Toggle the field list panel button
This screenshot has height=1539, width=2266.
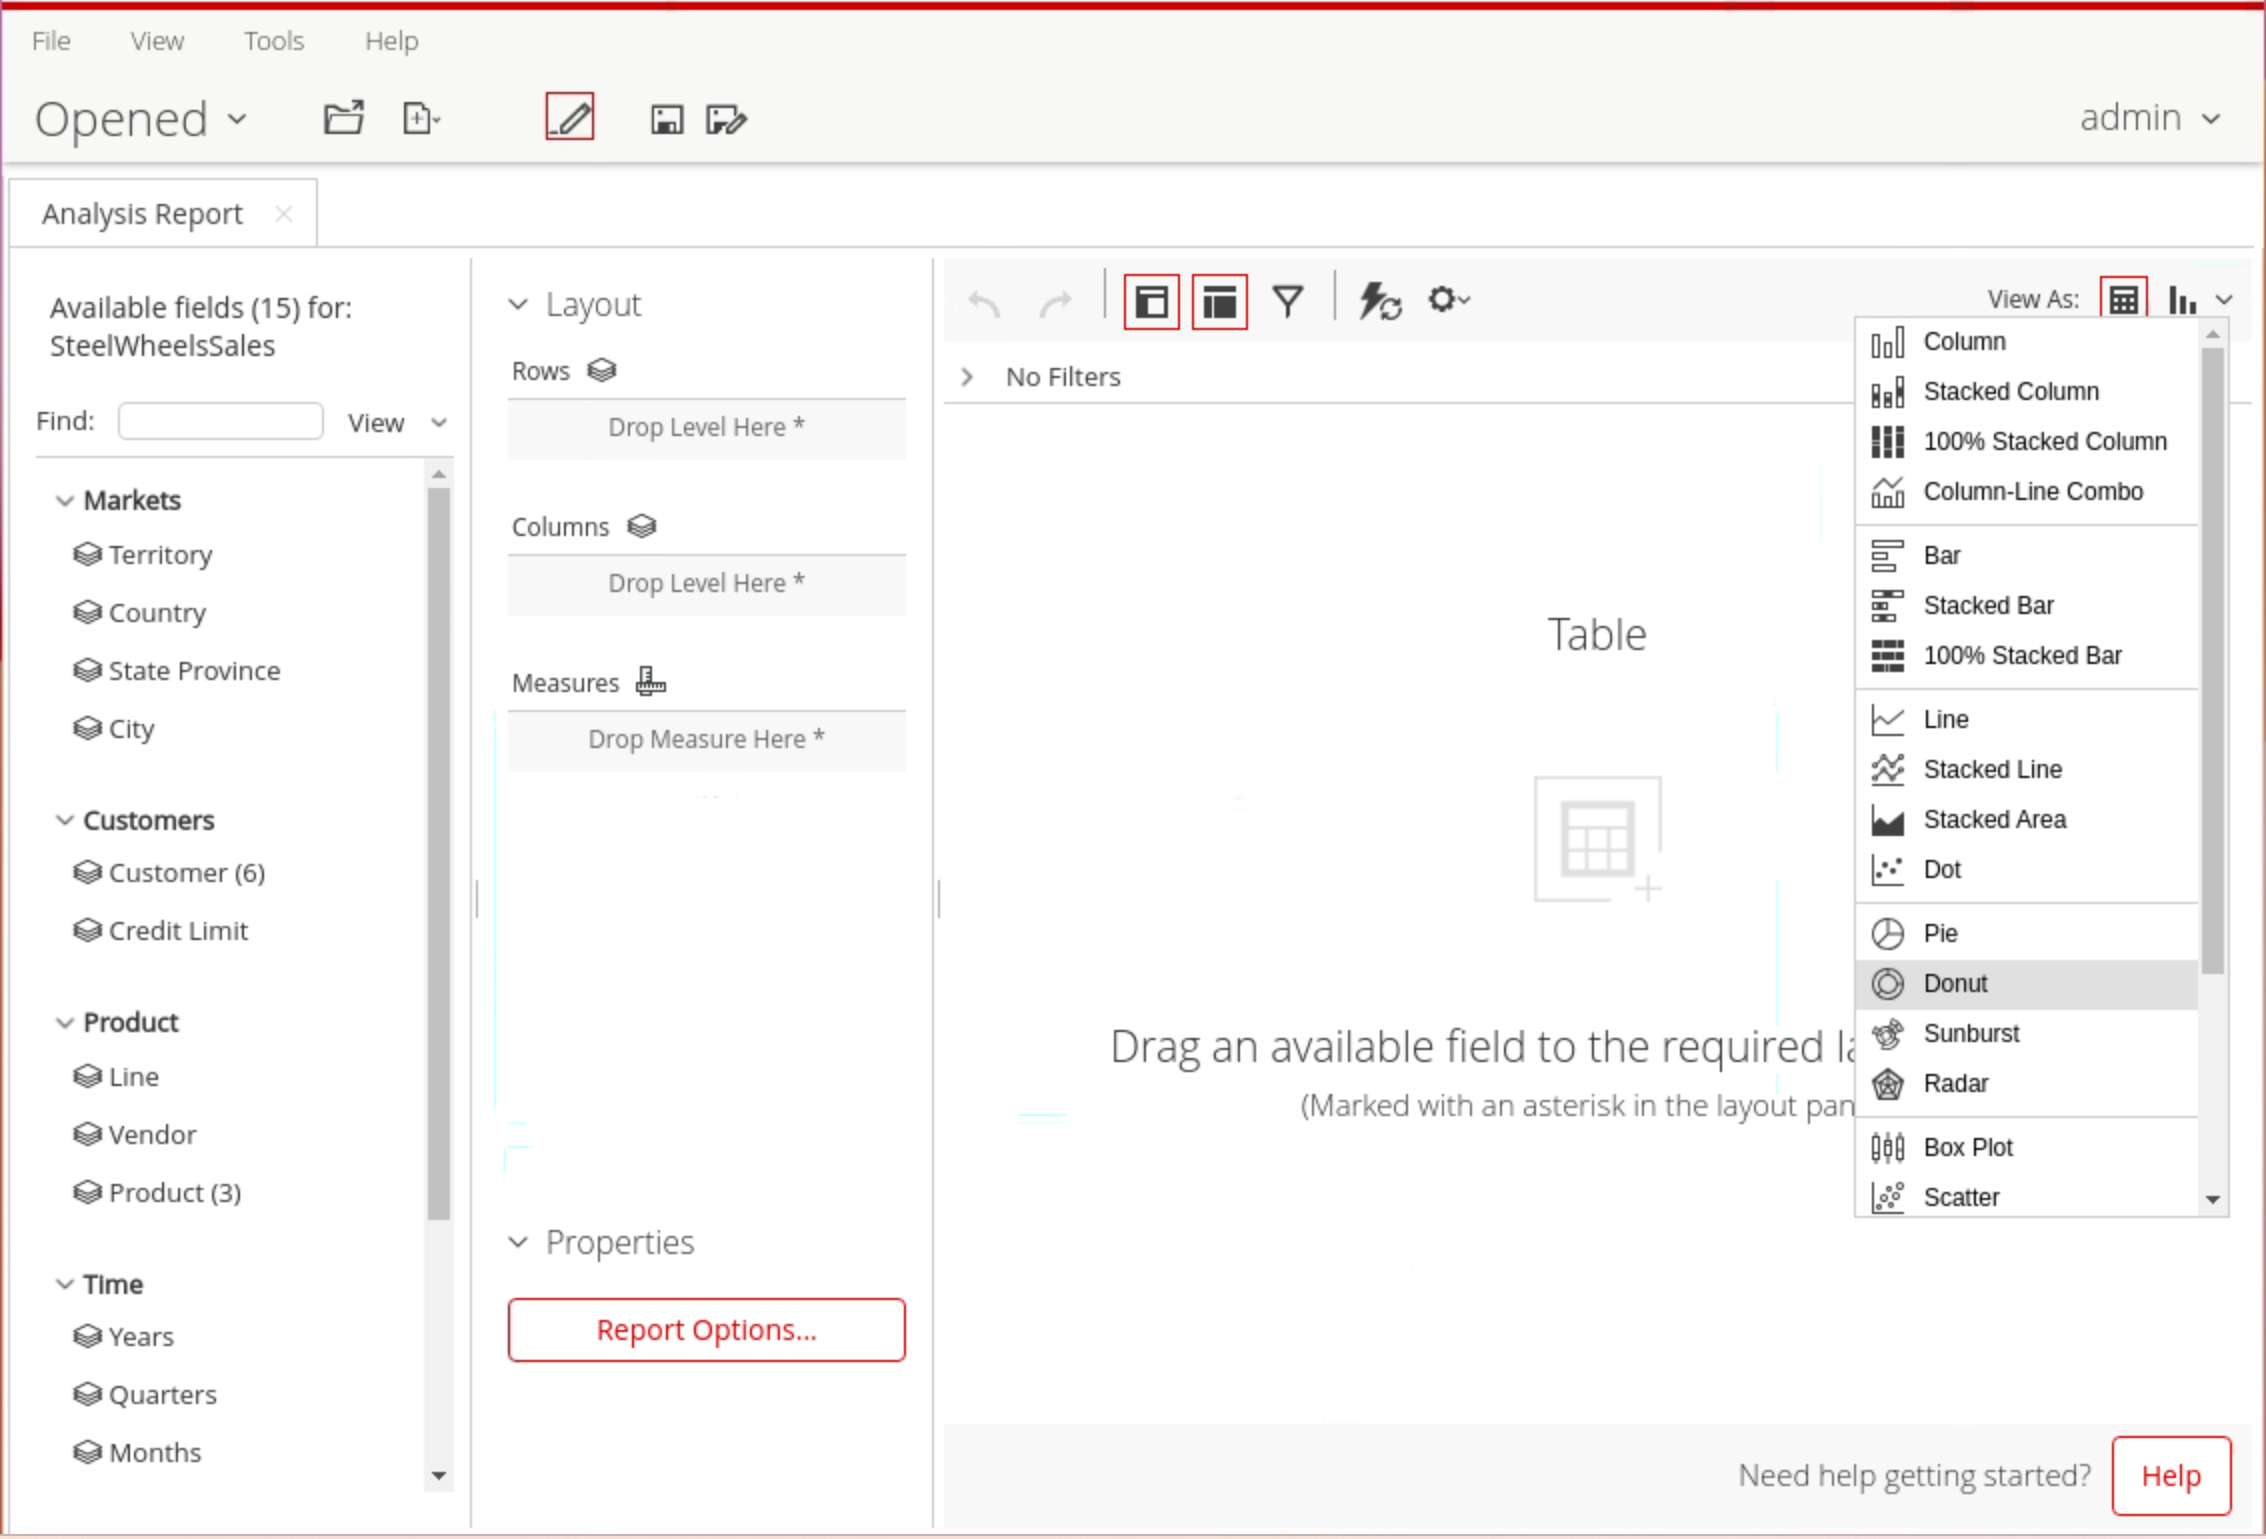tap(1151, 301)
